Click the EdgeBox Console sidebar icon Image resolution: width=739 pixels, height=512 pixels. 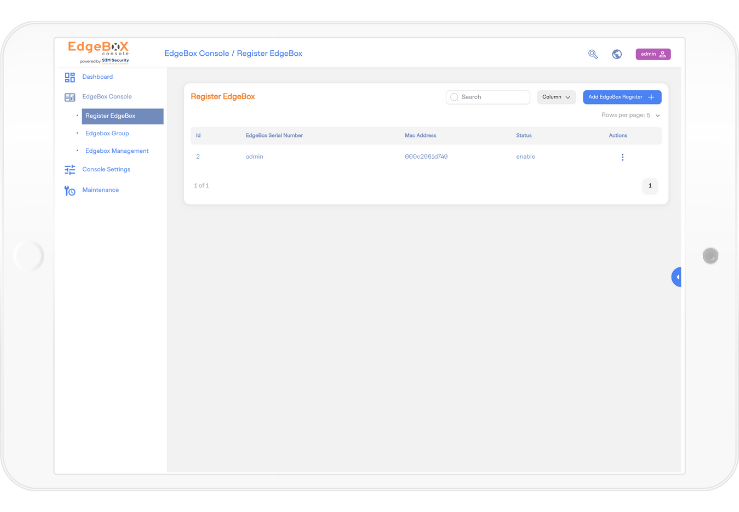click(x=70, y=97)
